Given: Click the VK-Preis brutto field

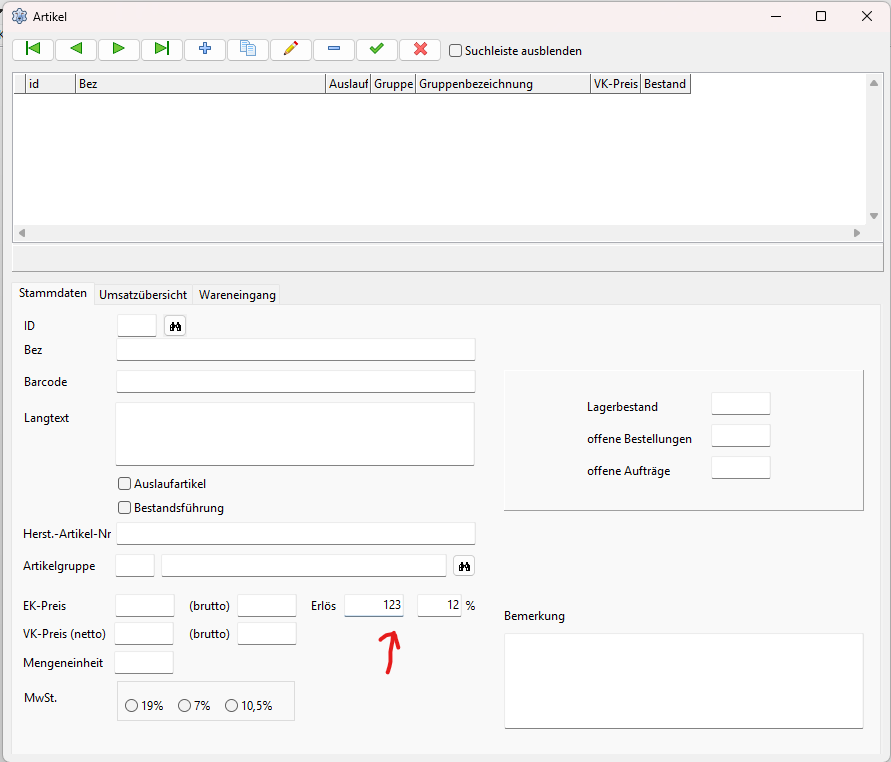Looking at the screenshot, I should 267,634.
